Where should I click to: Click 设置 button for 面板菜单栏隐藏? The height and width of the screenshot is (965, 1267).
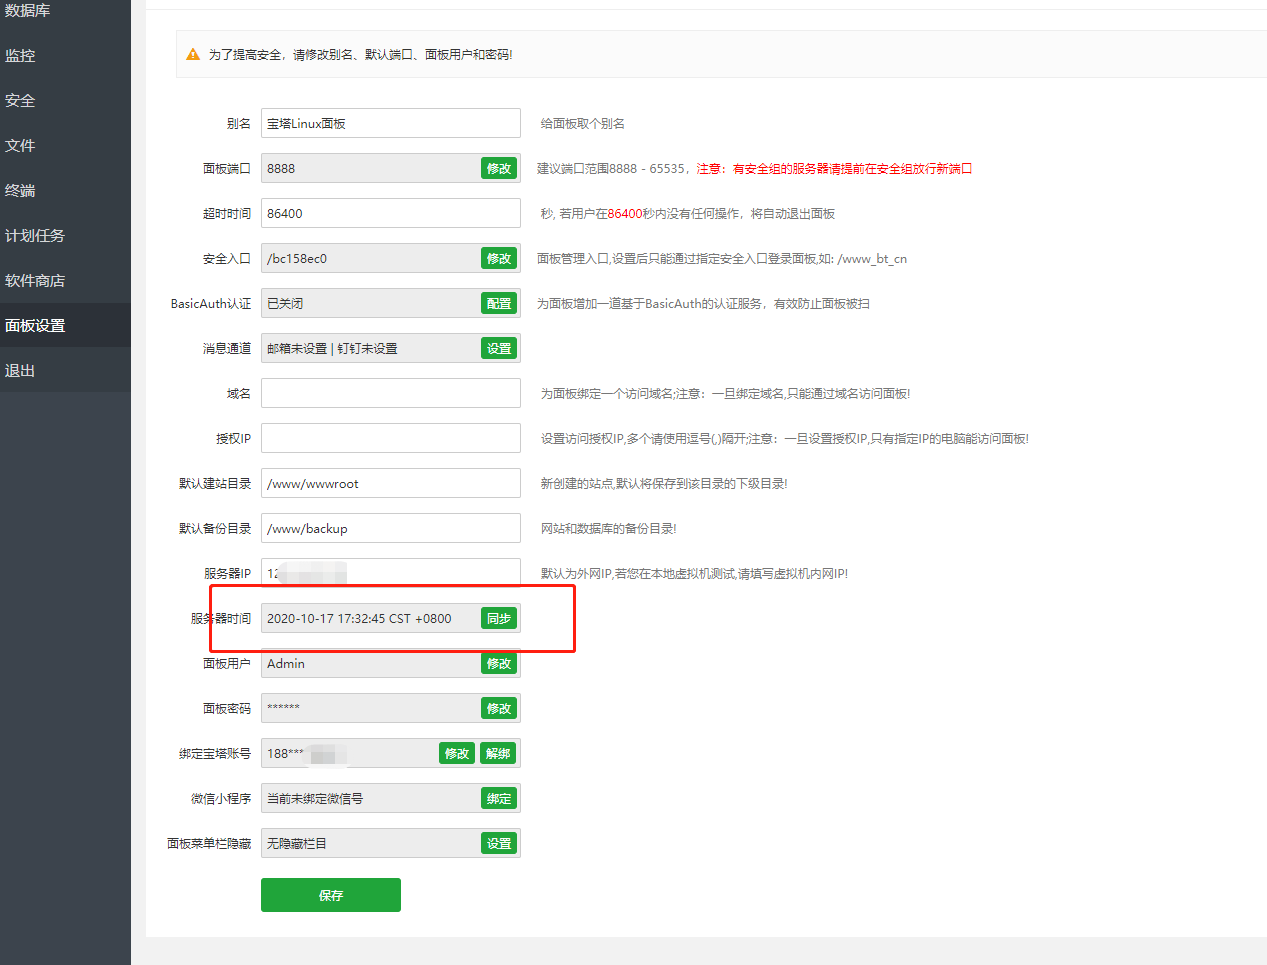click(499, 843)
